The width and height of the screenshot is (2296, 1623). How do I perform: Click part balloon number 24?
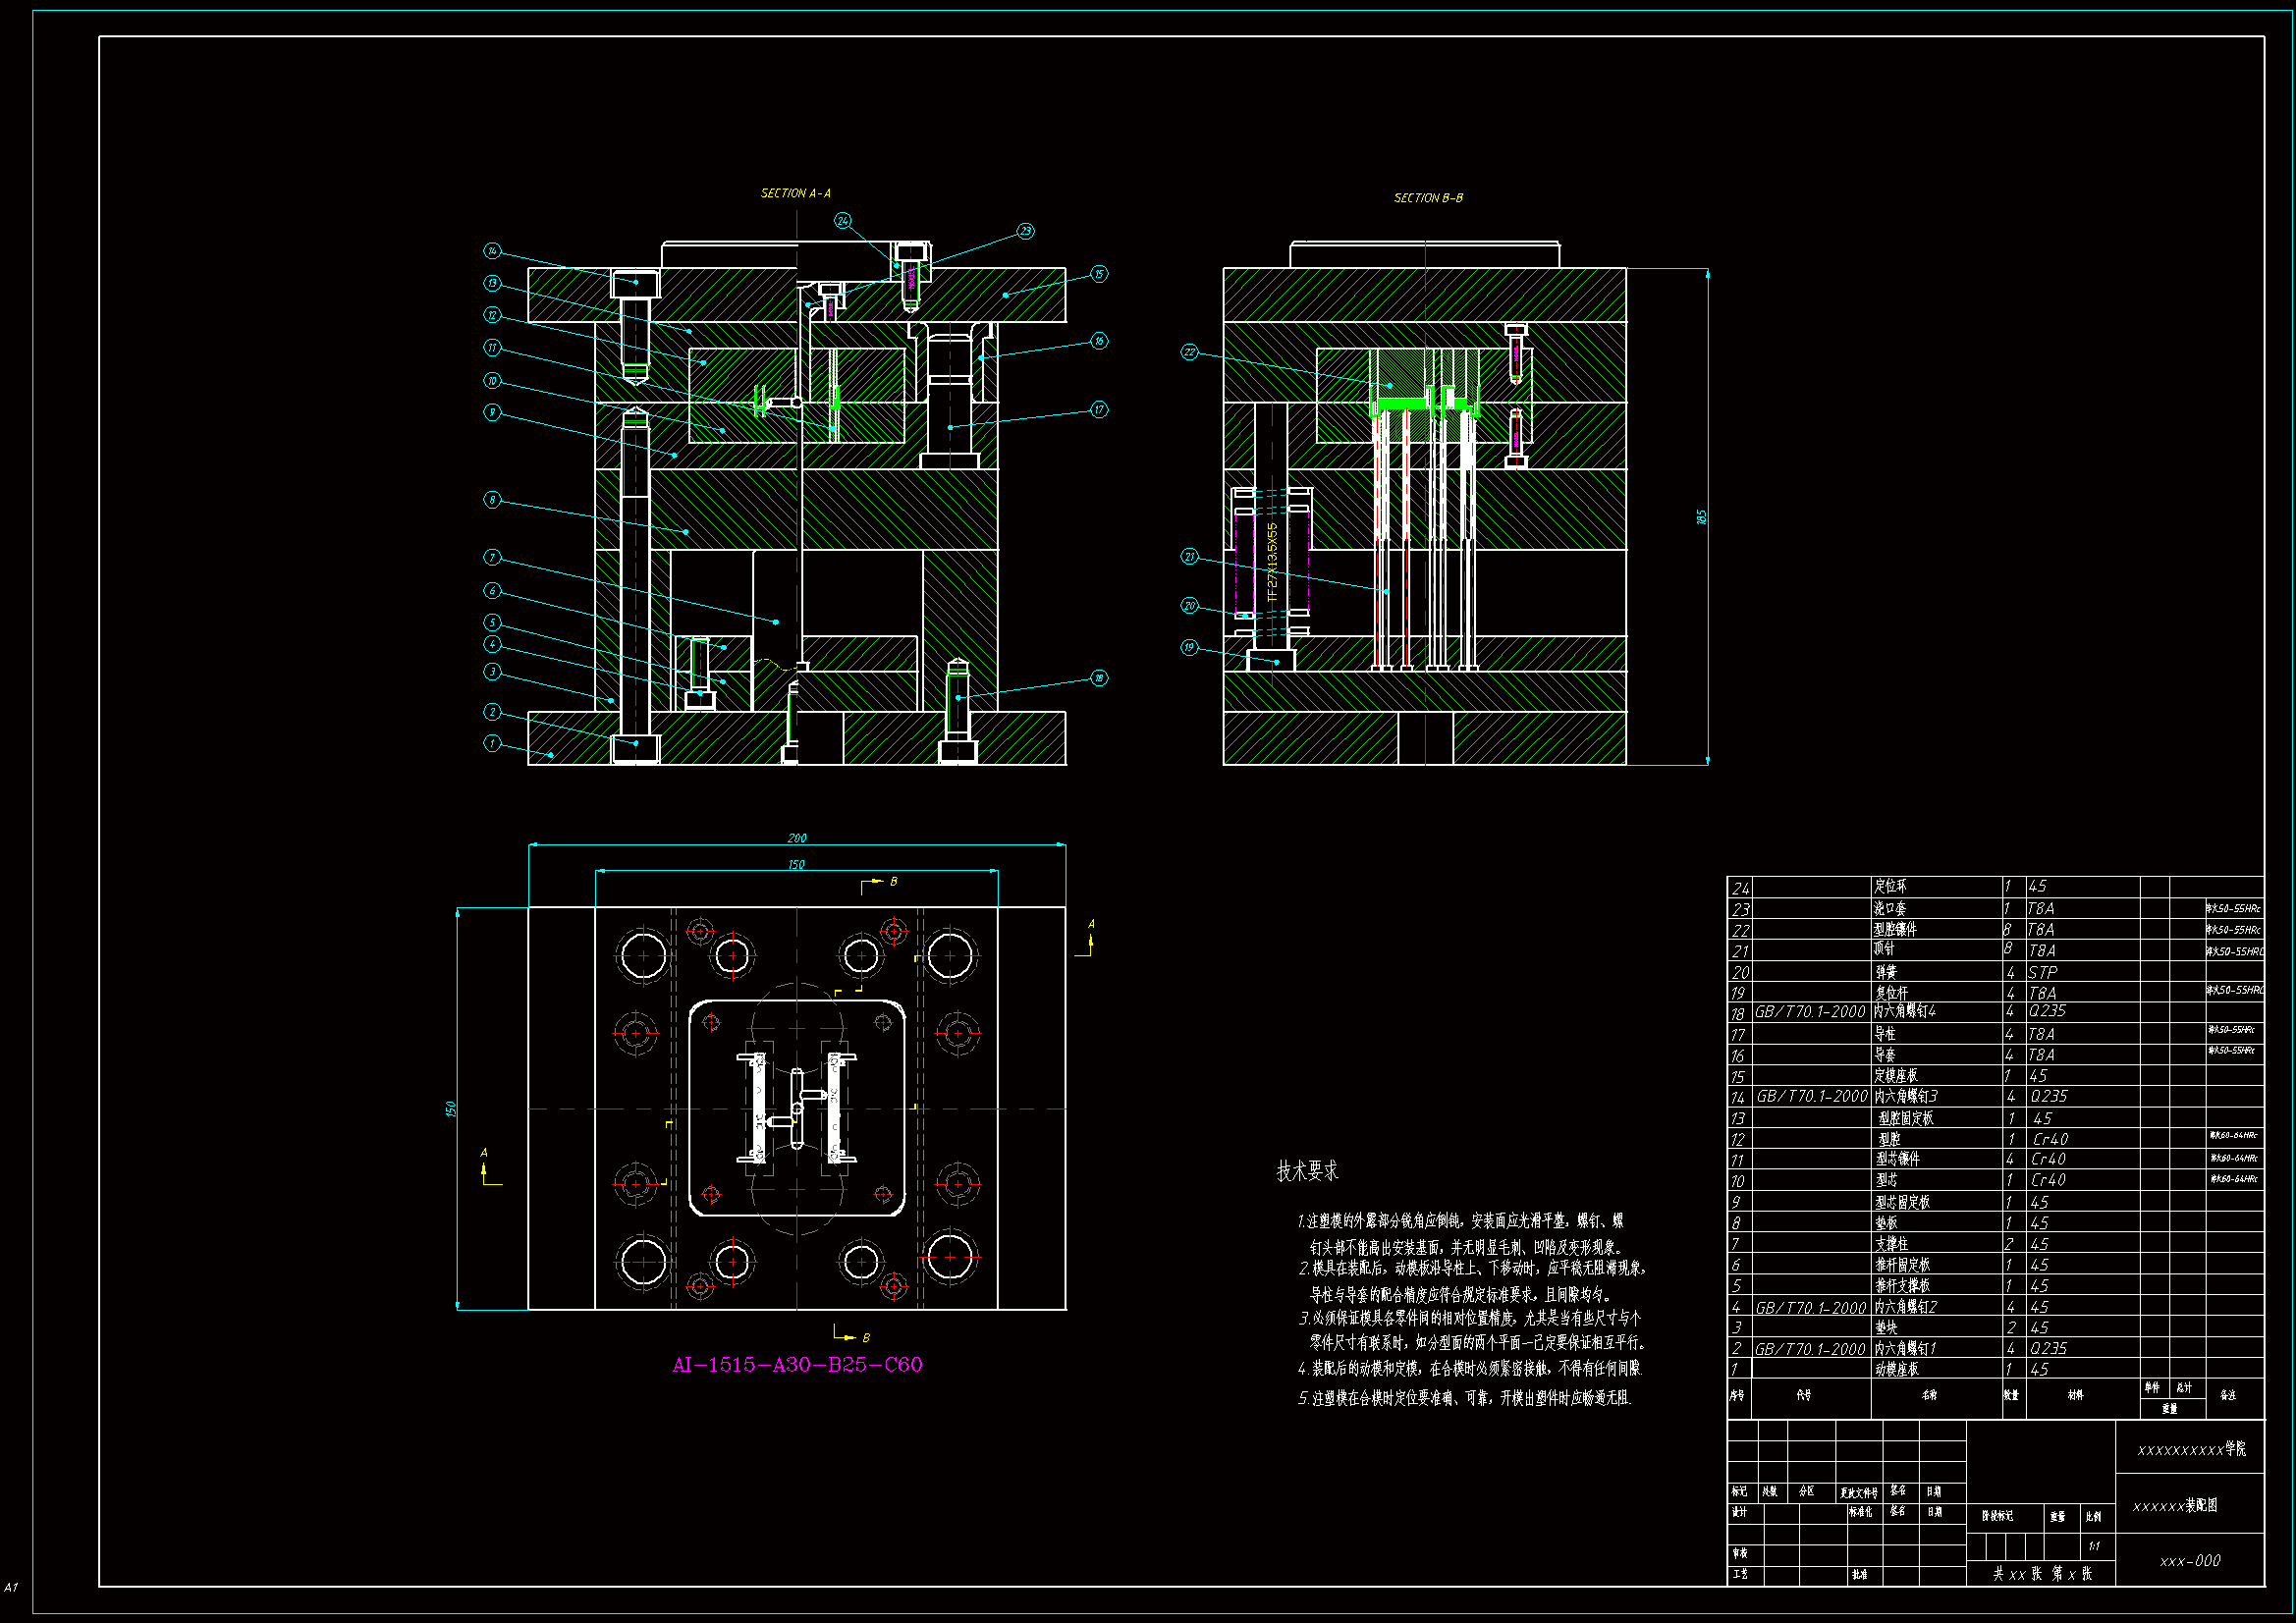843,221
